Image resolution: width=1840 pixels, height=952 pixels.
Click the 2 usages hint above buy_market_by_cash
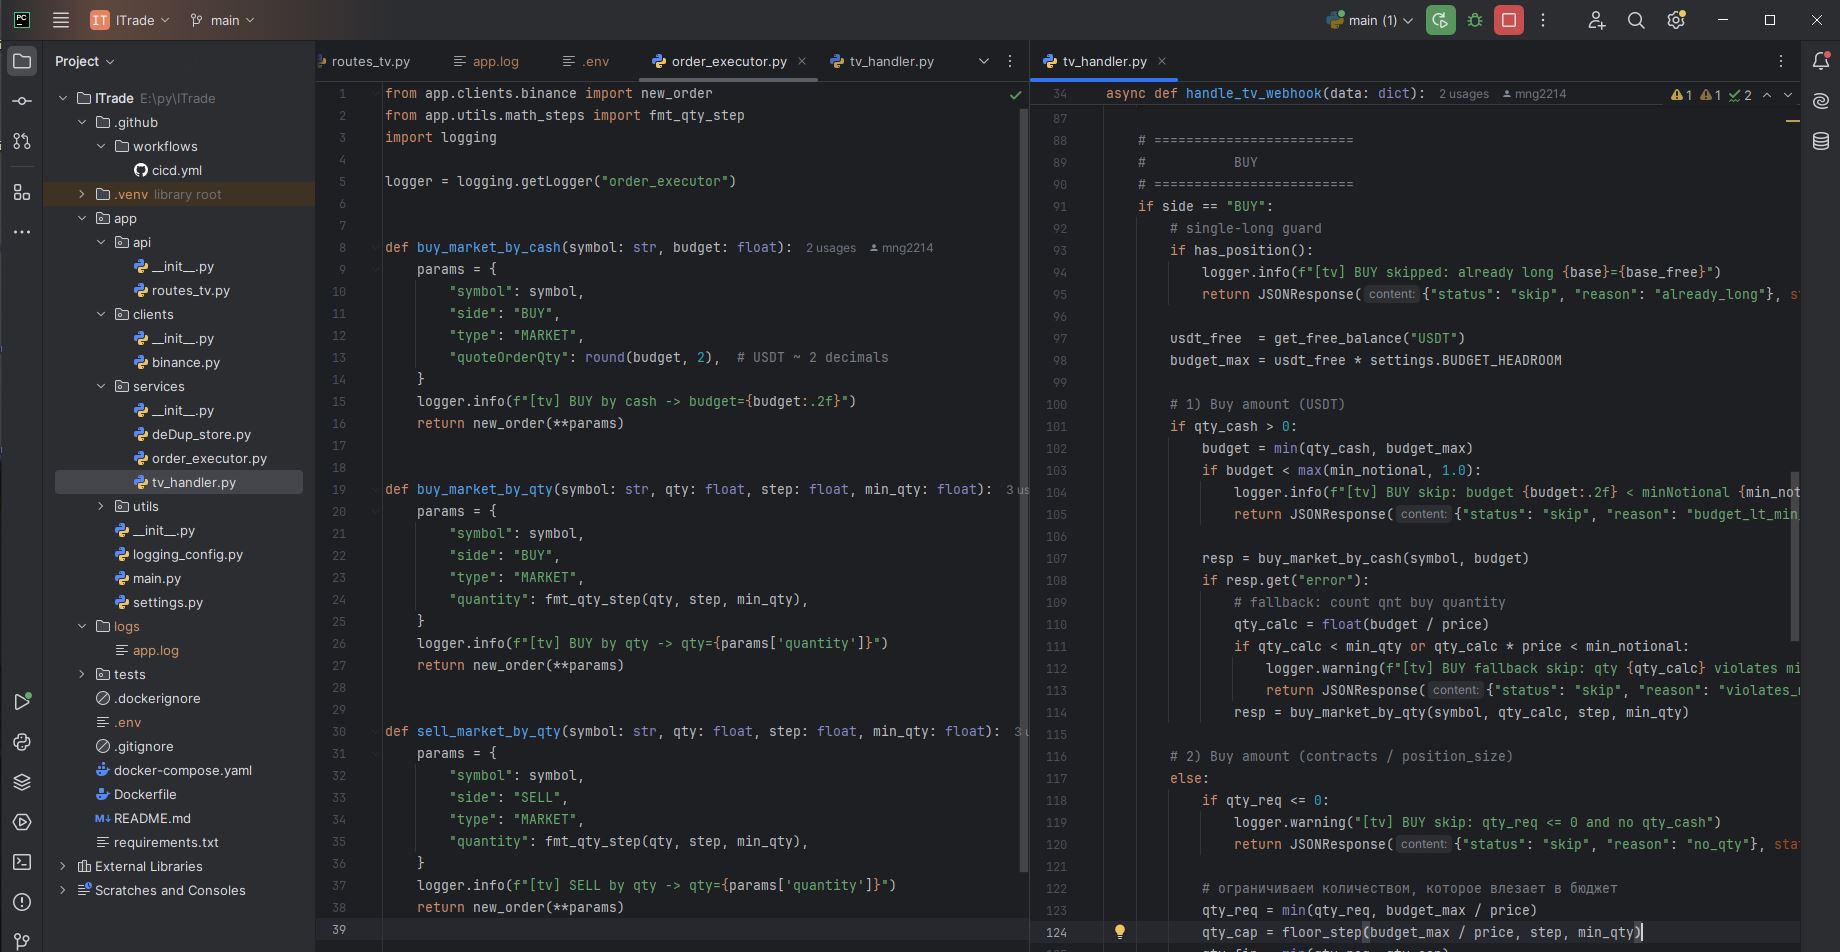pyautogui.click(x=829, y=247)
